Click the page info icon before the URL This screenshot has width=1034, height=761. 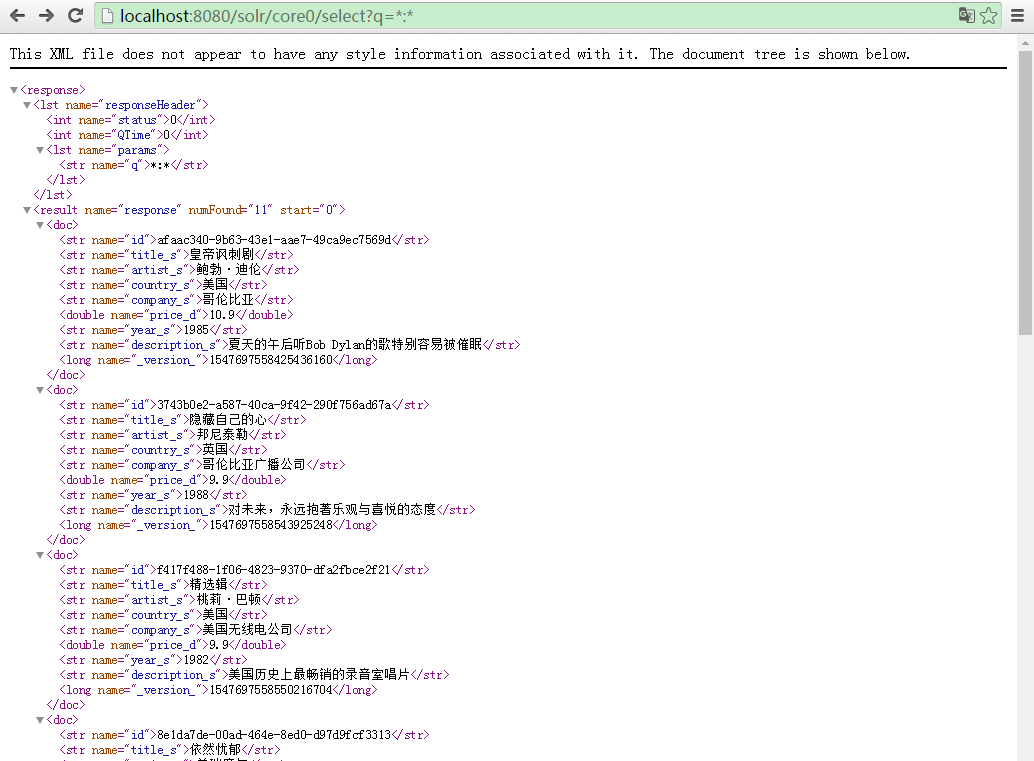point(107,16)
